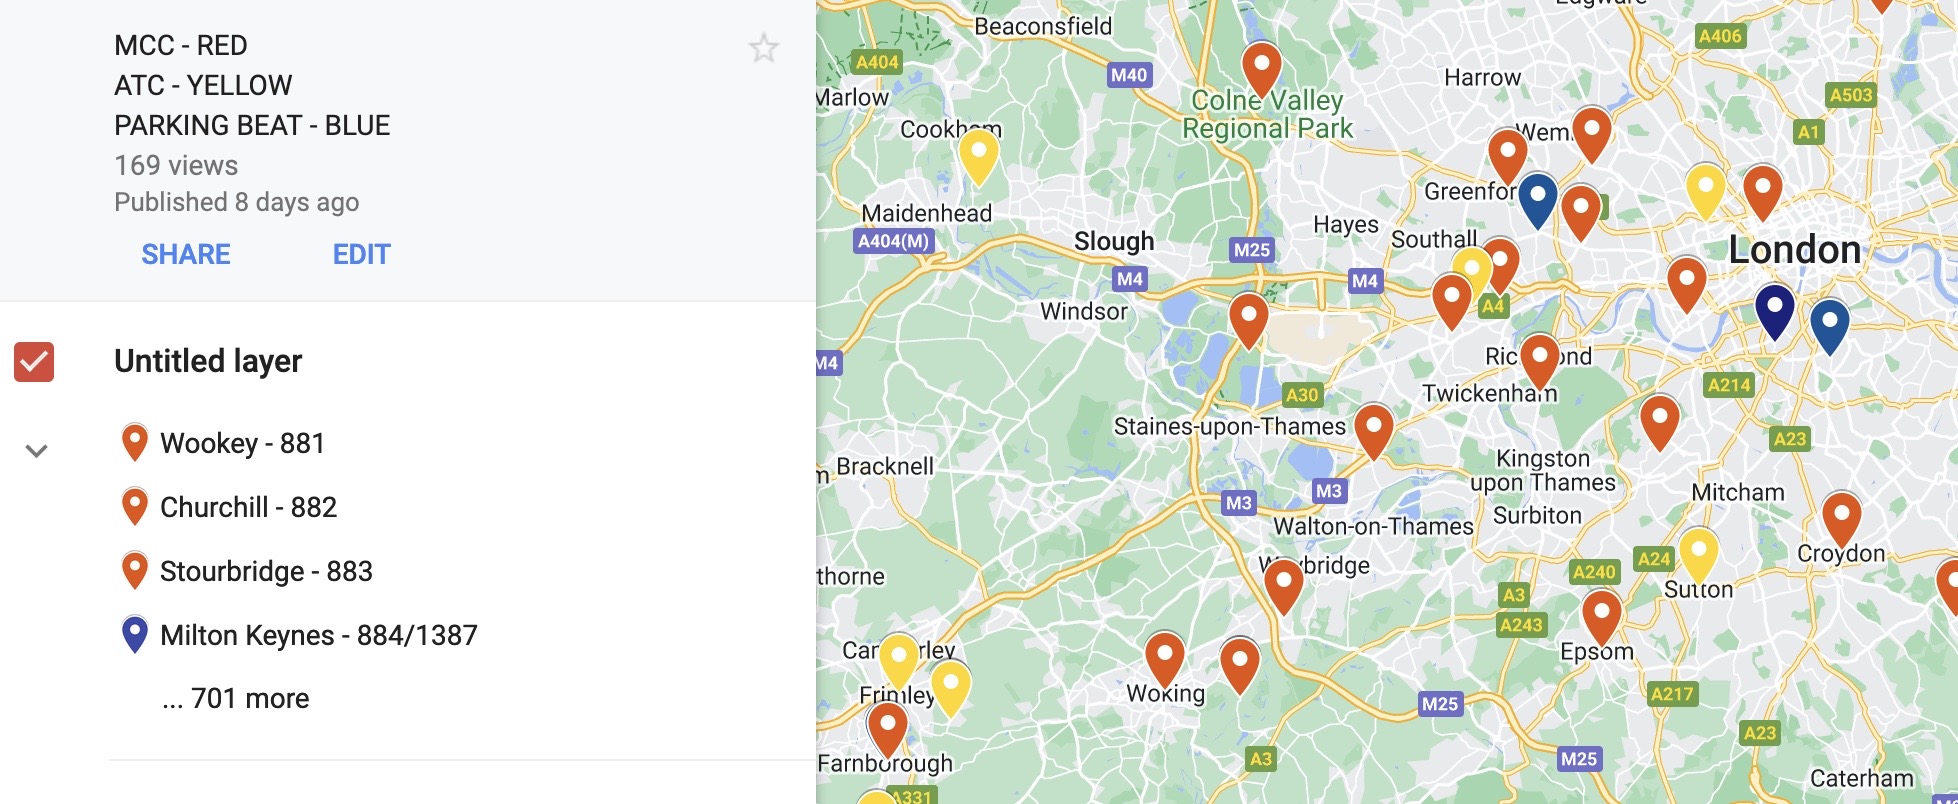The image size is (1958, 804).
Task: Click the yellow pin at Sutton
Action: pos(1698,555)
